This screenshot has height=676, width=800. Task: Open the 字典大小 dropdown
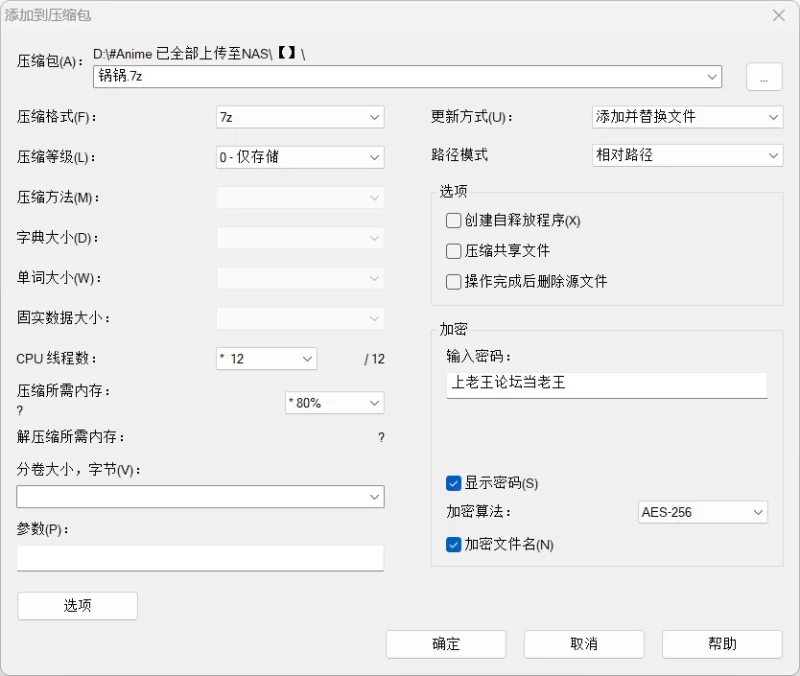click(x=300, y=238)
